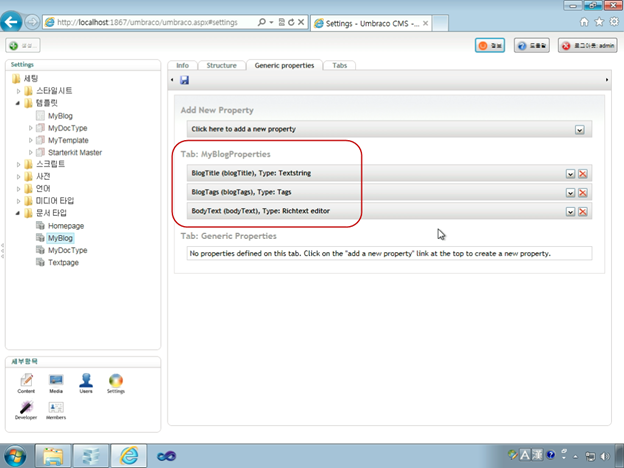Open the MyBlog template under 템플릿
This screenshot has height=468, width=624.
click(x=60, y=116)
